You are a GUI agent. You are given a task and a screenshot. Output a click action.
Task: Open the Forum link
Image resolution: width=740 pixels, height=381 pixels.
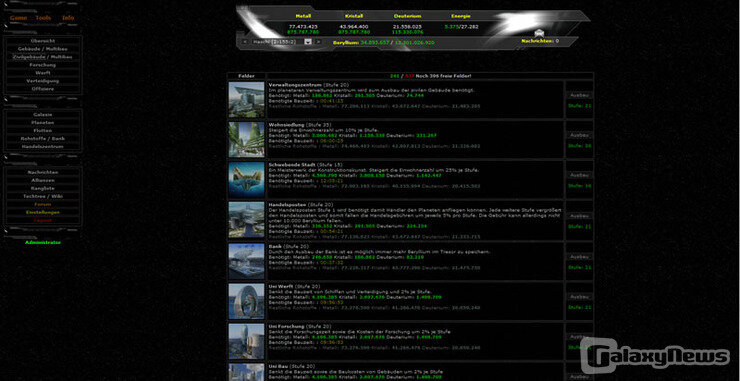(42, 204)
